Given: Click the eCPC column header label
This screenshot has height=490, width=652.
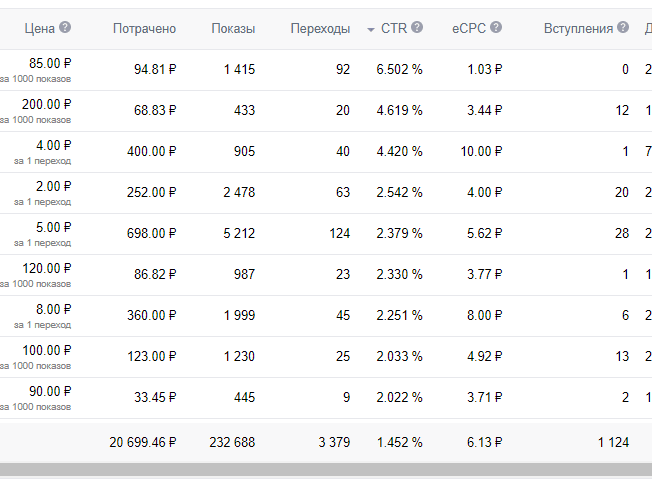Looking at the screenshot, I should [x=469, y=29].
